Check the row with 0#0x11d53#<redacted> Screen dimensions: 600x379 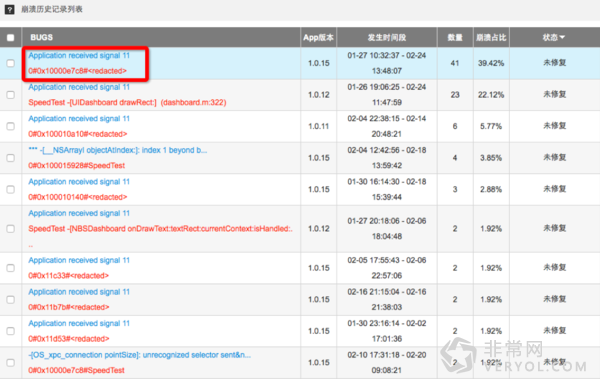11,331
